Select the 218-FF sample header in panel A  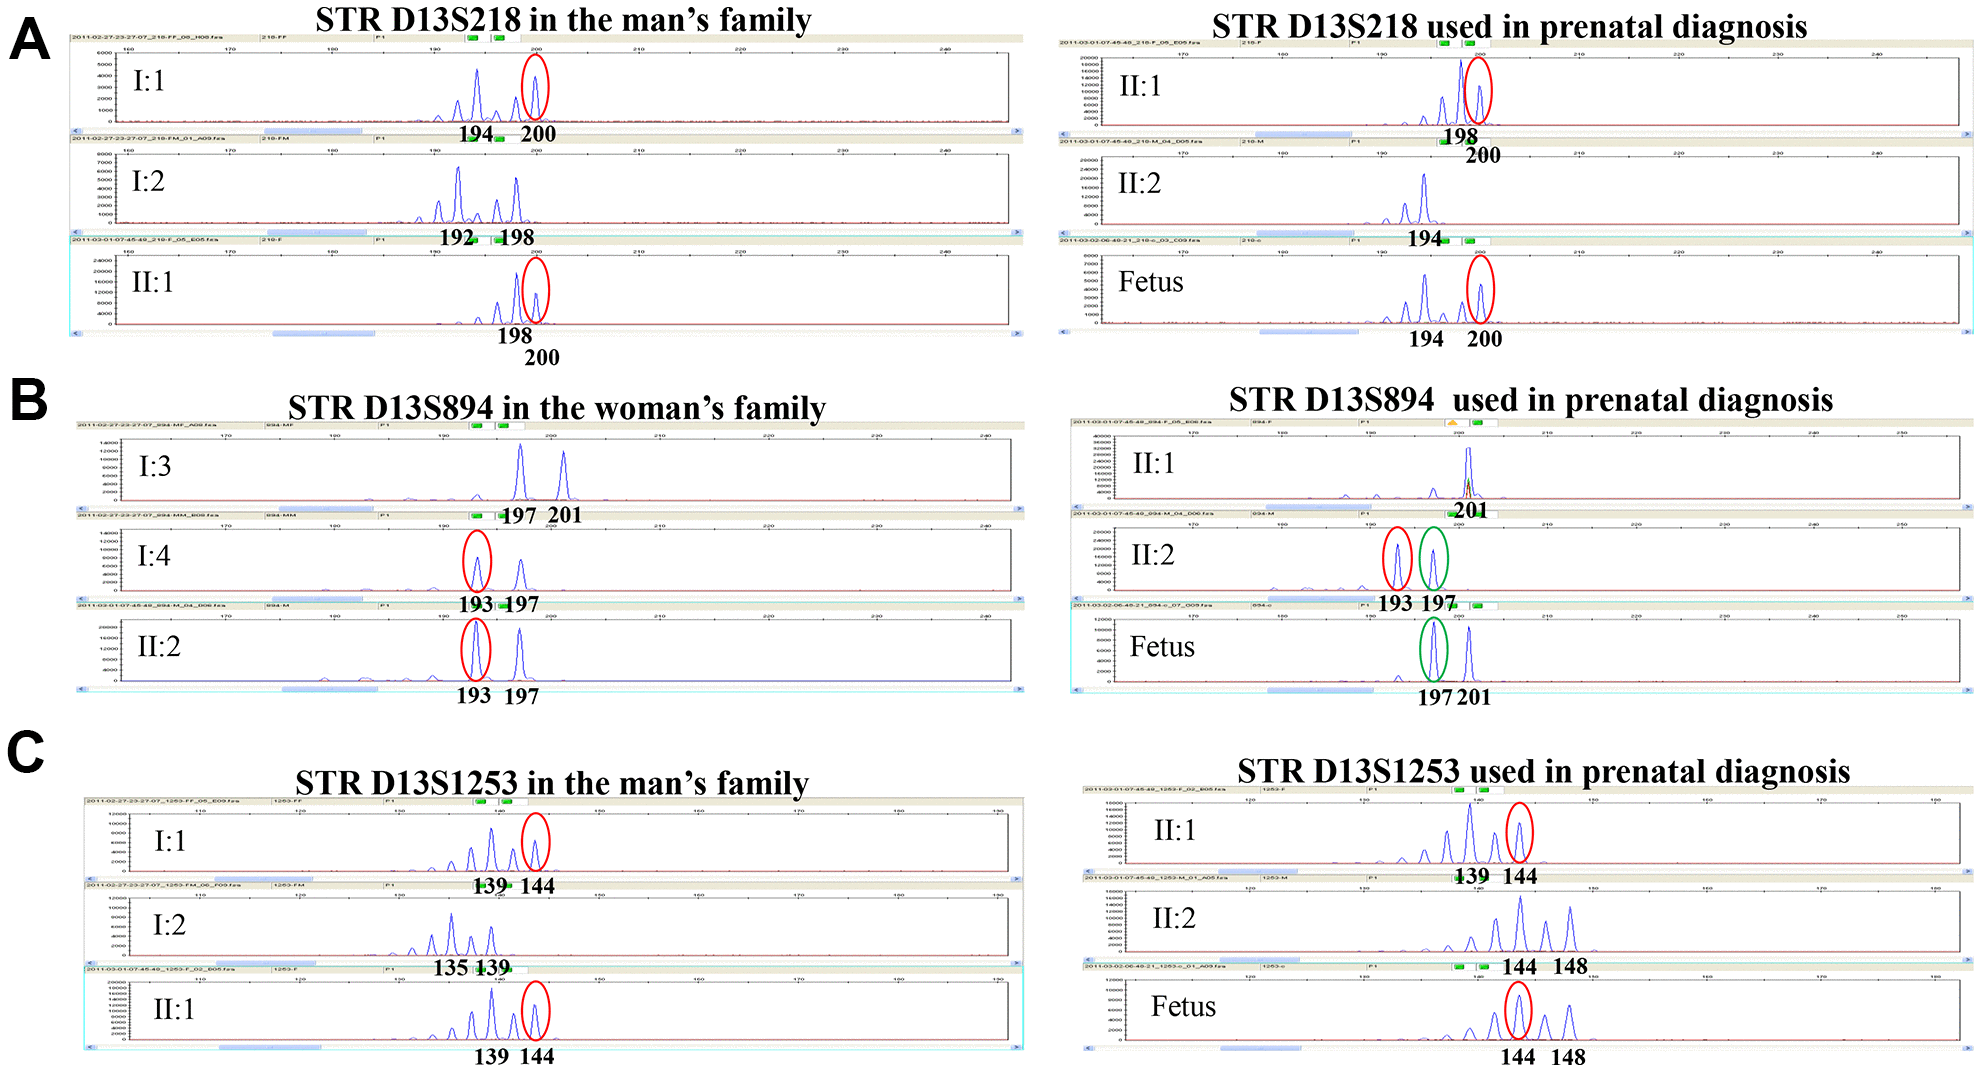[274, 37]
